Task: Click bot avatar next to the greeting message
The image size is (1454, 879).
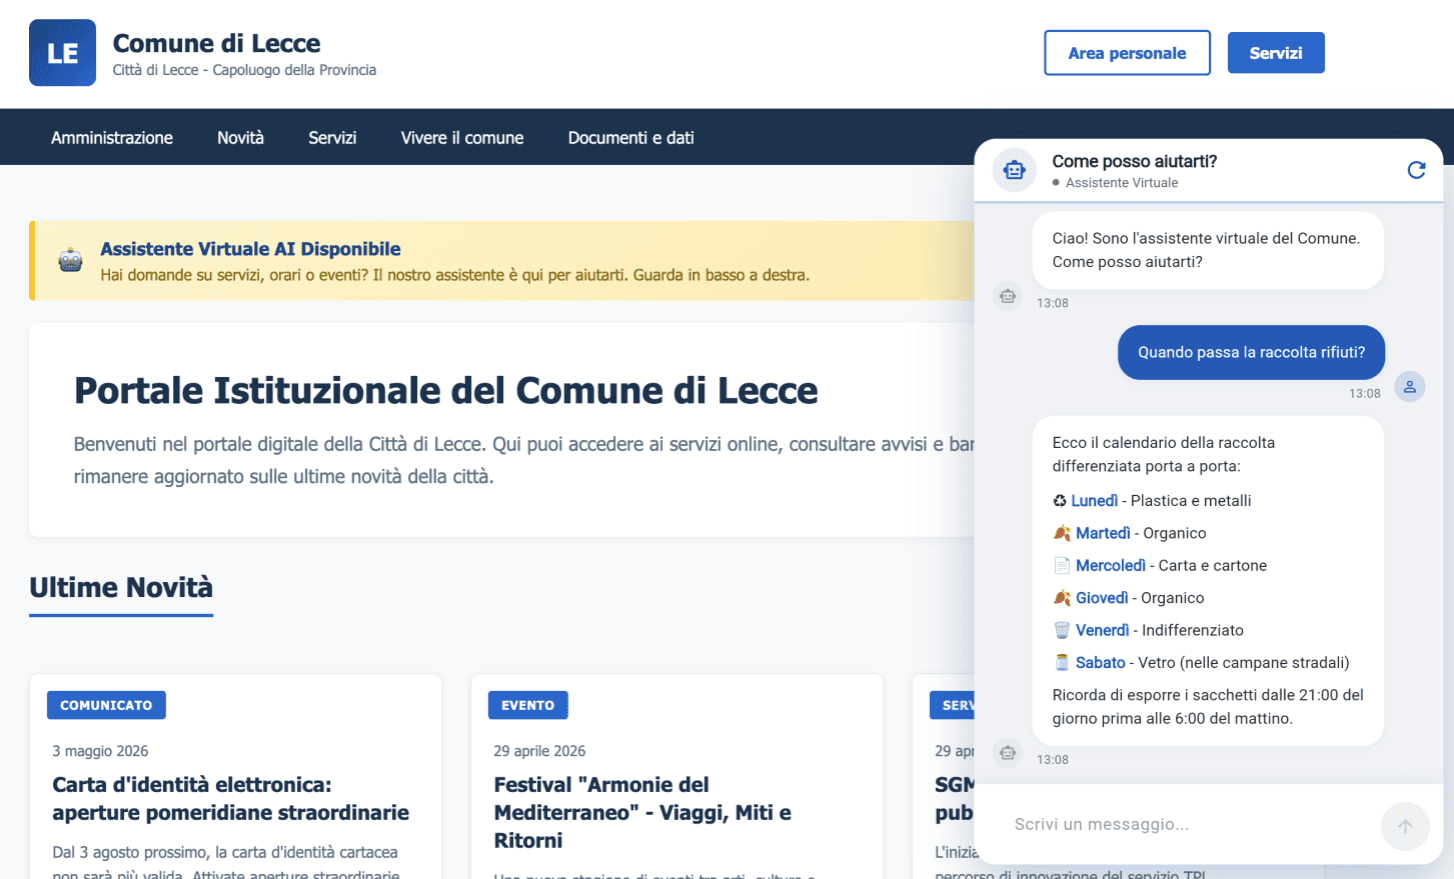Action: point(1007,296)
